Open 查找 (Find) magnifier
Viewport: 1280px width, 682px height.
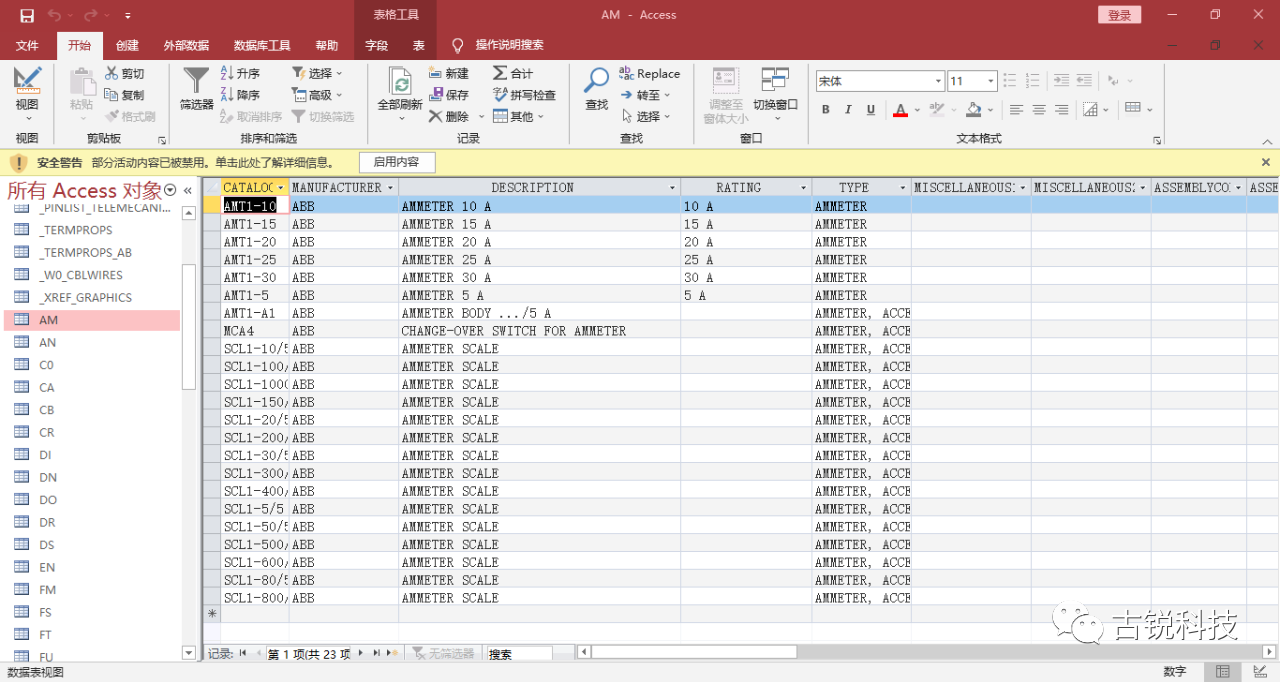[x=597, y=88]
